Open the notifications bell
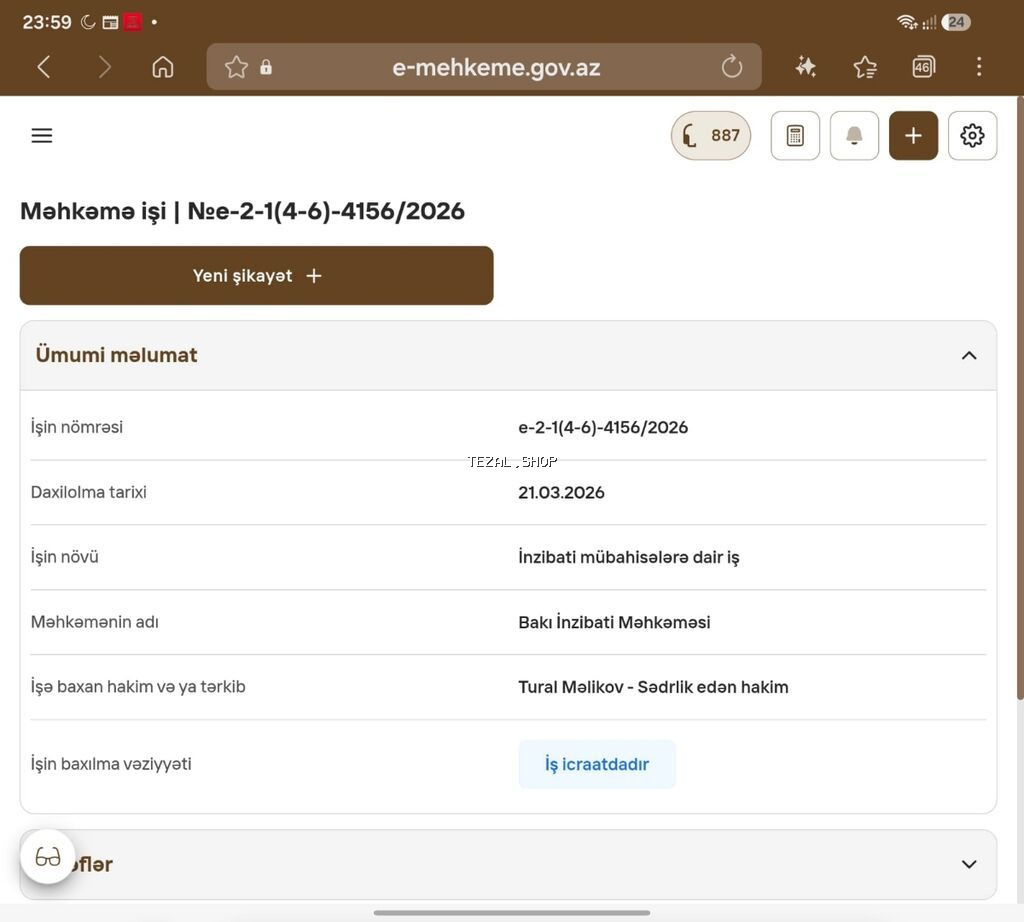The height and width of the screenshot is (922, 1024). [854, 135]
